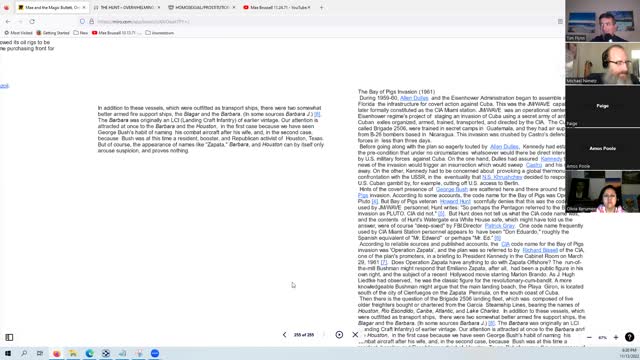Start autoplay of frames presentation

tap(339, 335)
